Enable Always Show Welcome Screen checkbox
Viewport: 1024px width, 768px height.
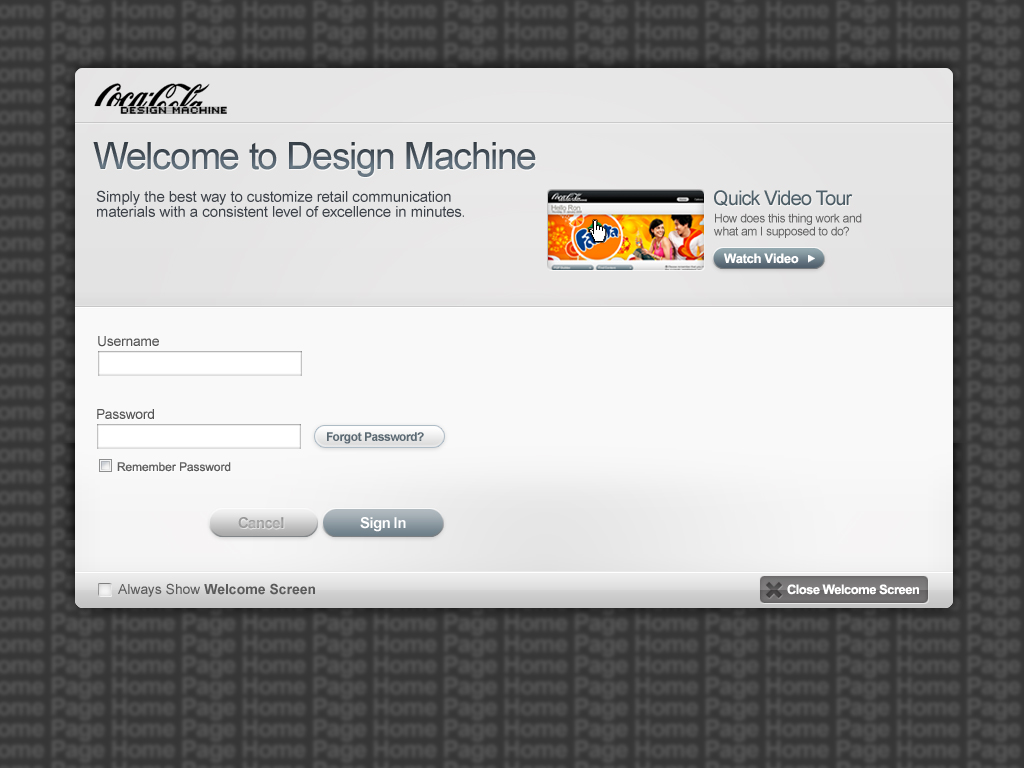pyautogui.click(x=104, y=590)
